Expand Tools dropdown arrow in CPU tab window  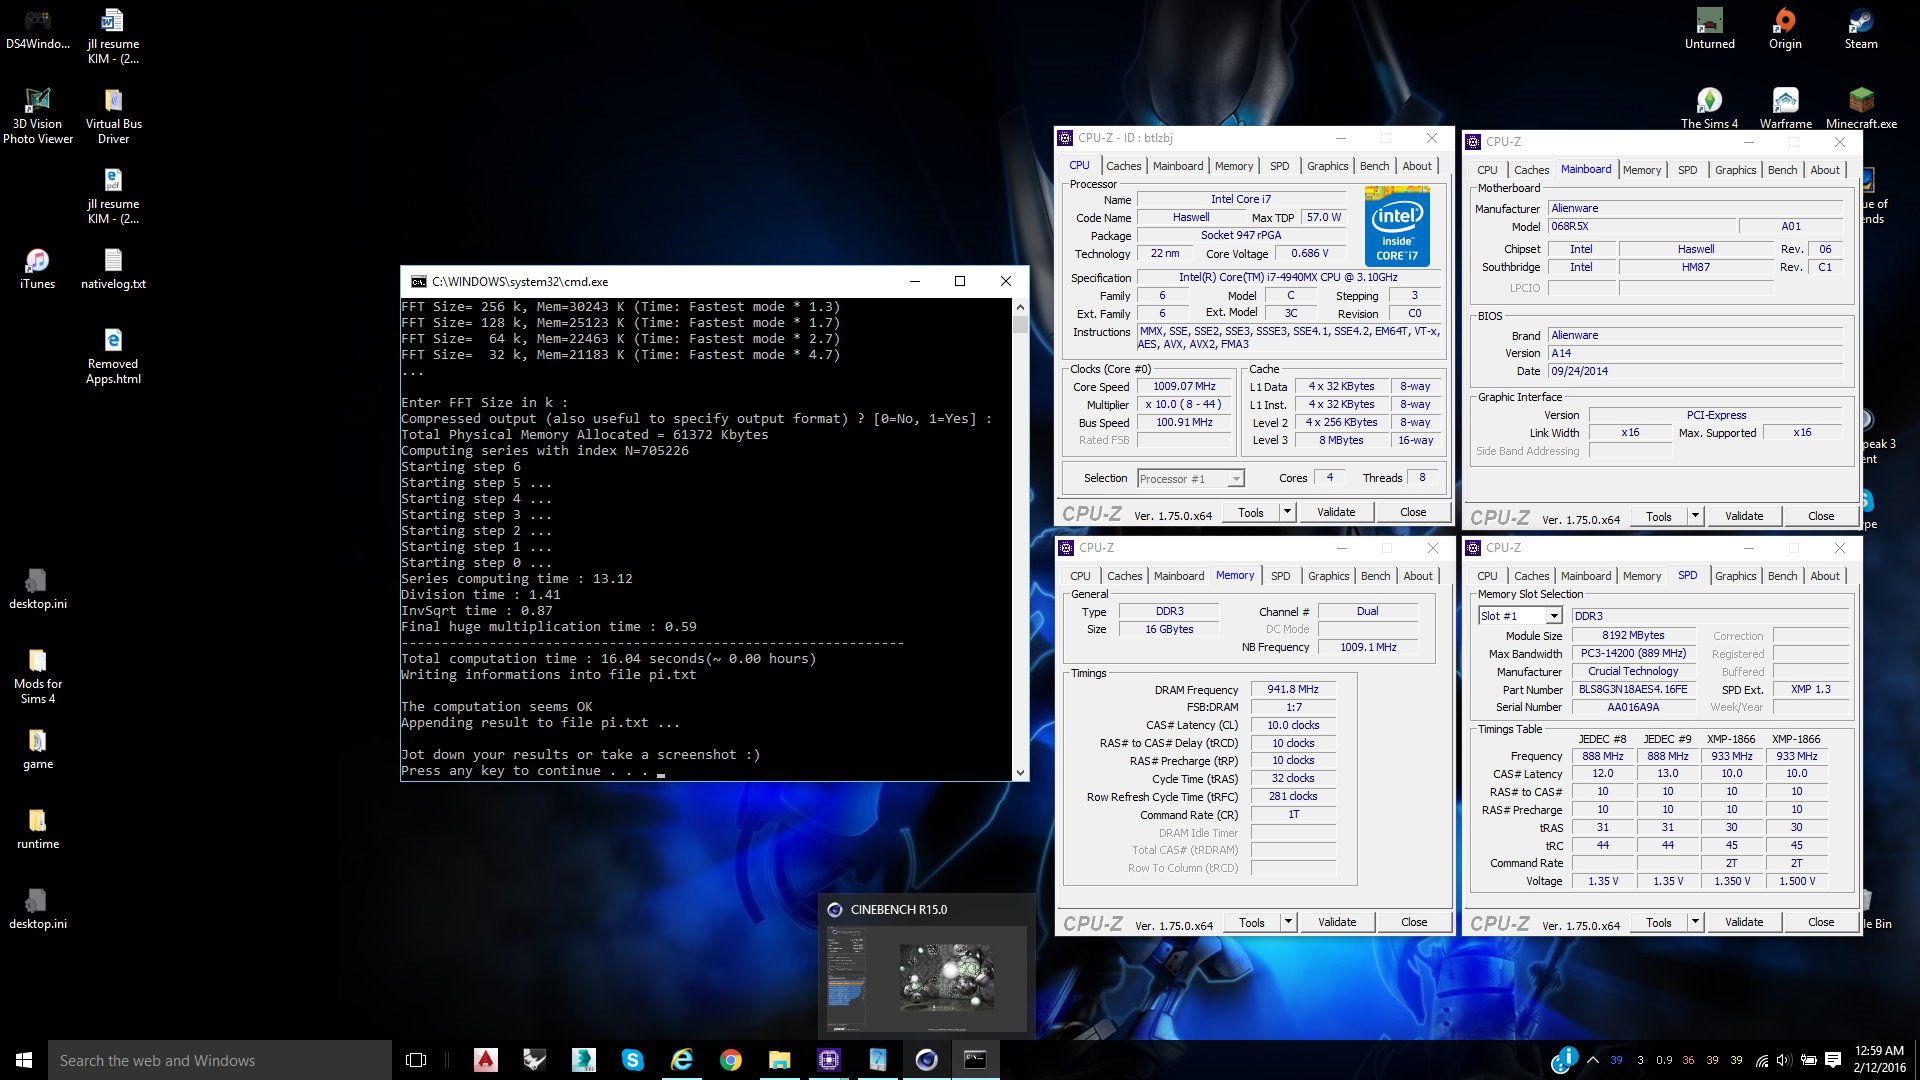tap(1287, 512)
